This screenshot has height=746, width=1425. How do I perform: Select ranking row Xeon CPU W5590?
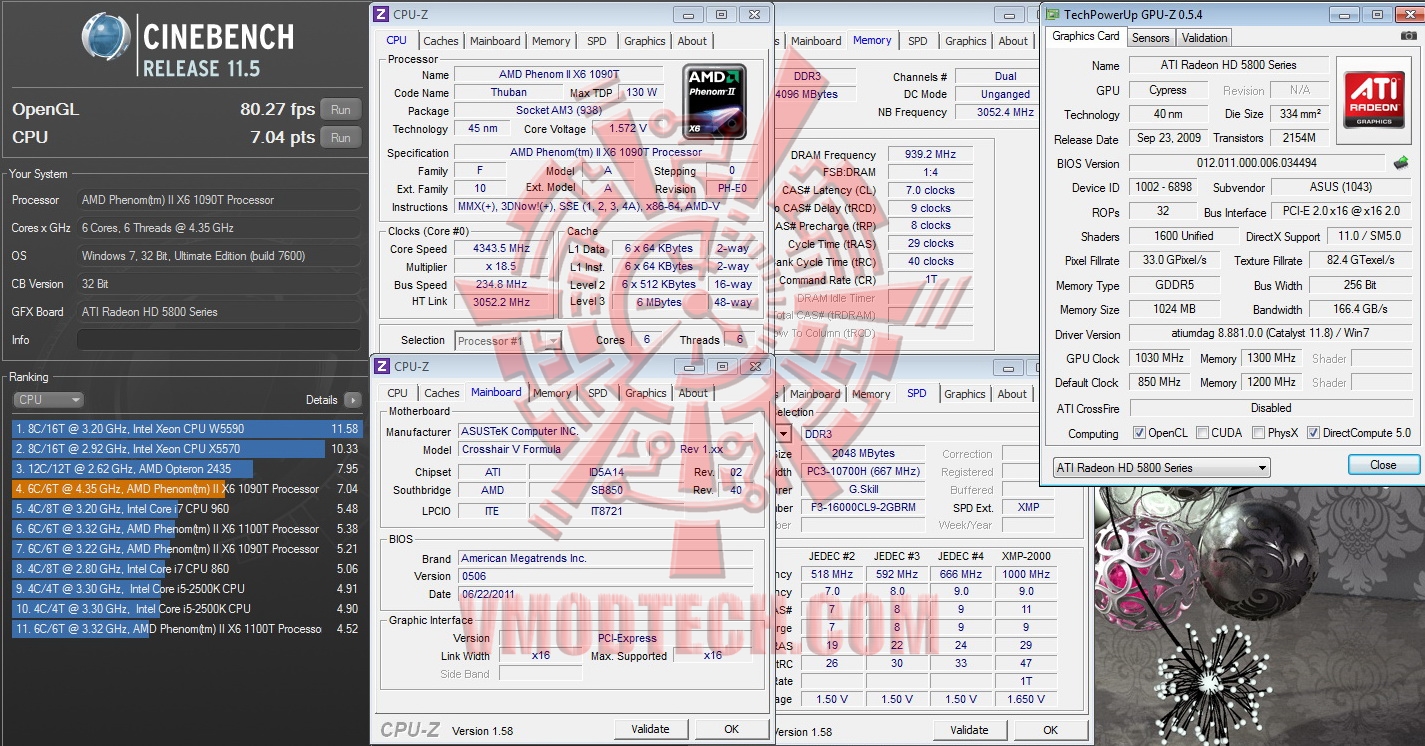[187, 429]
